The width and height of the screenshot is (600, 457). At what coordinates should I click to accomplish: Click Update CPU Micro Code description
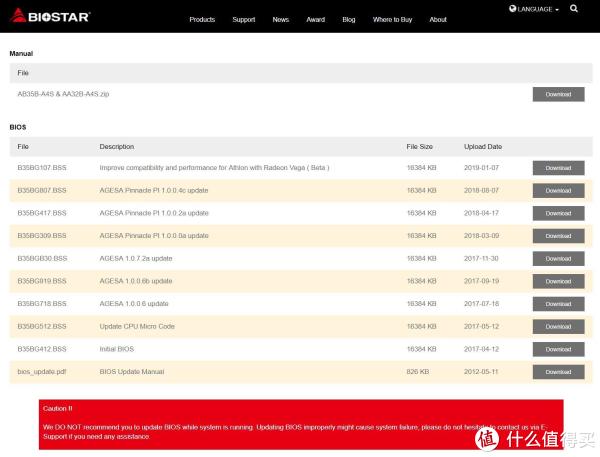click(x=137, y=326)
